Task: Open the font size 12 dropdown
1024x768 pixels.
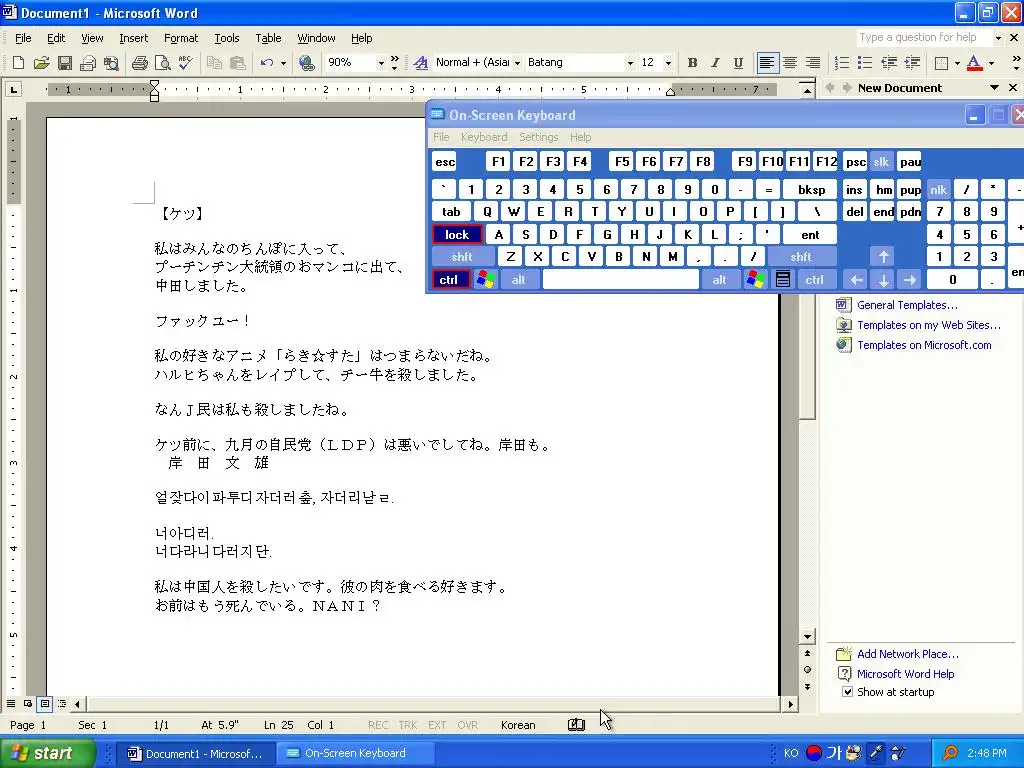Action: click(x=668, y=63)
